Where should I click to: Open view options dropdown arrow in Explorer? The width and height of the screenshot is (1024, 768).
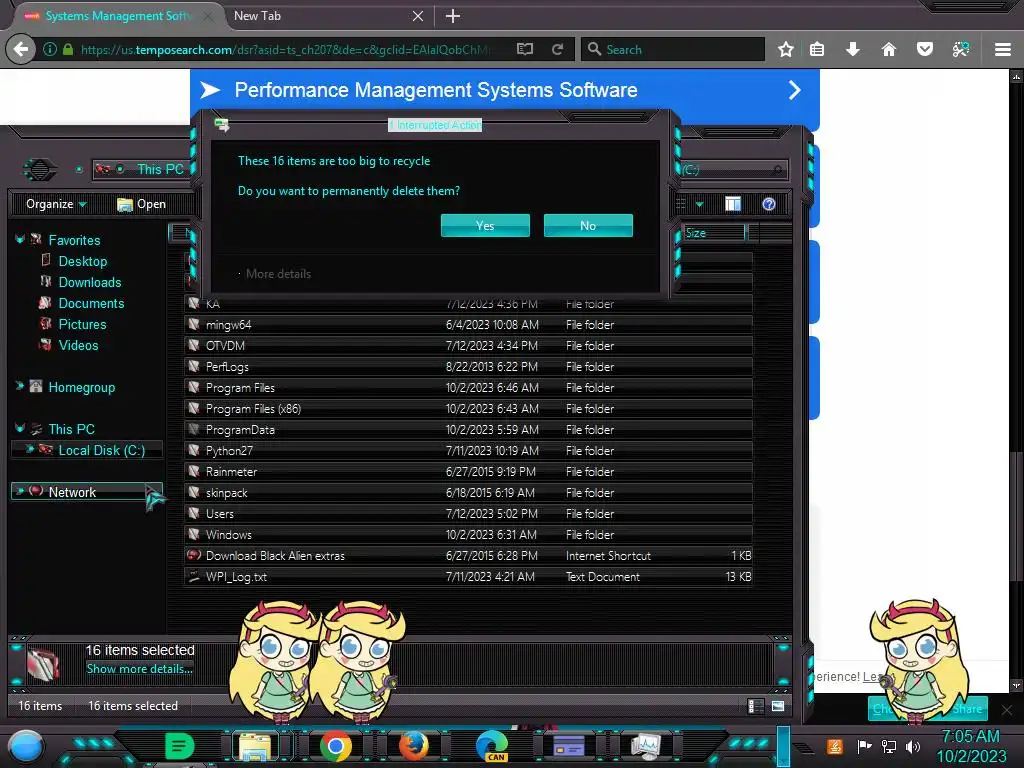tap(699, 204)
